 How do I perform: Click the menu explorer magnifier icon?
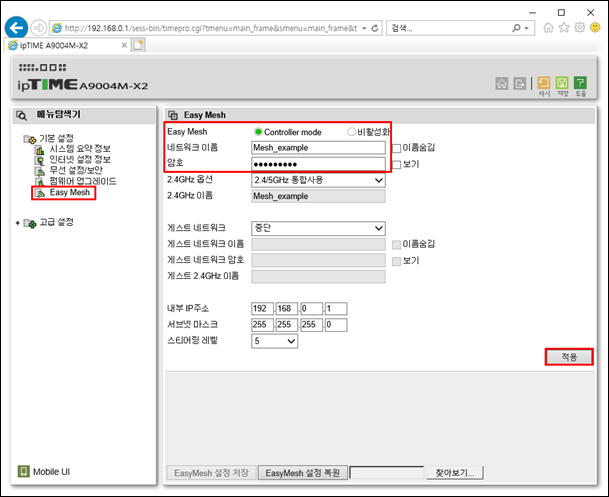tap(21, 115)
